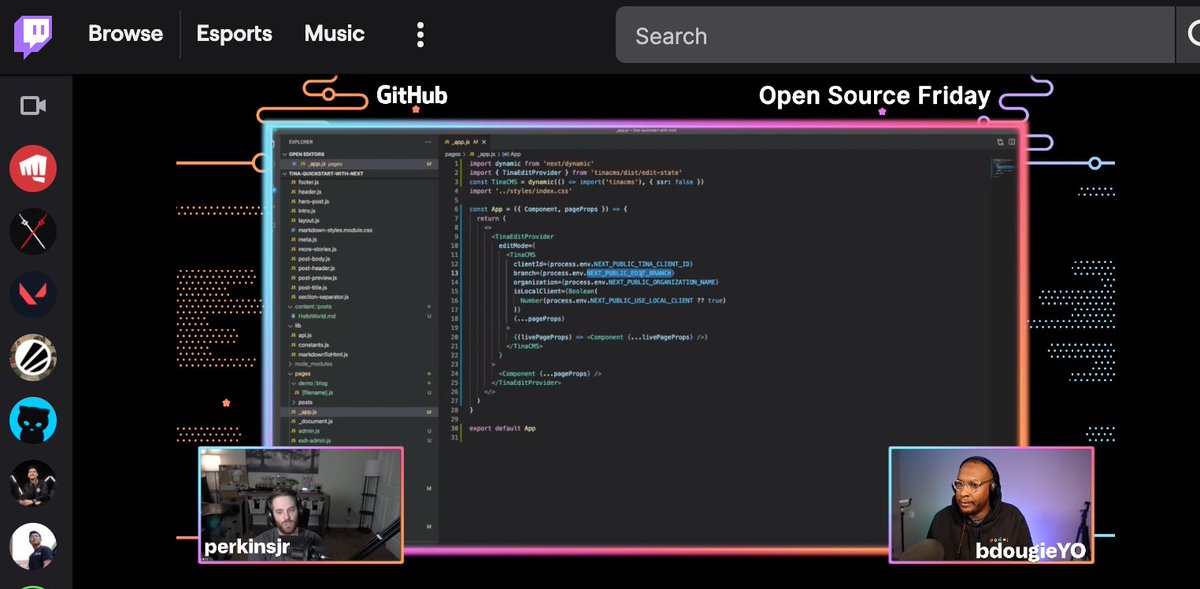Viewport: 1200px width, 589px height.
Task: Focus the Search input field
Action: point(895,36)
